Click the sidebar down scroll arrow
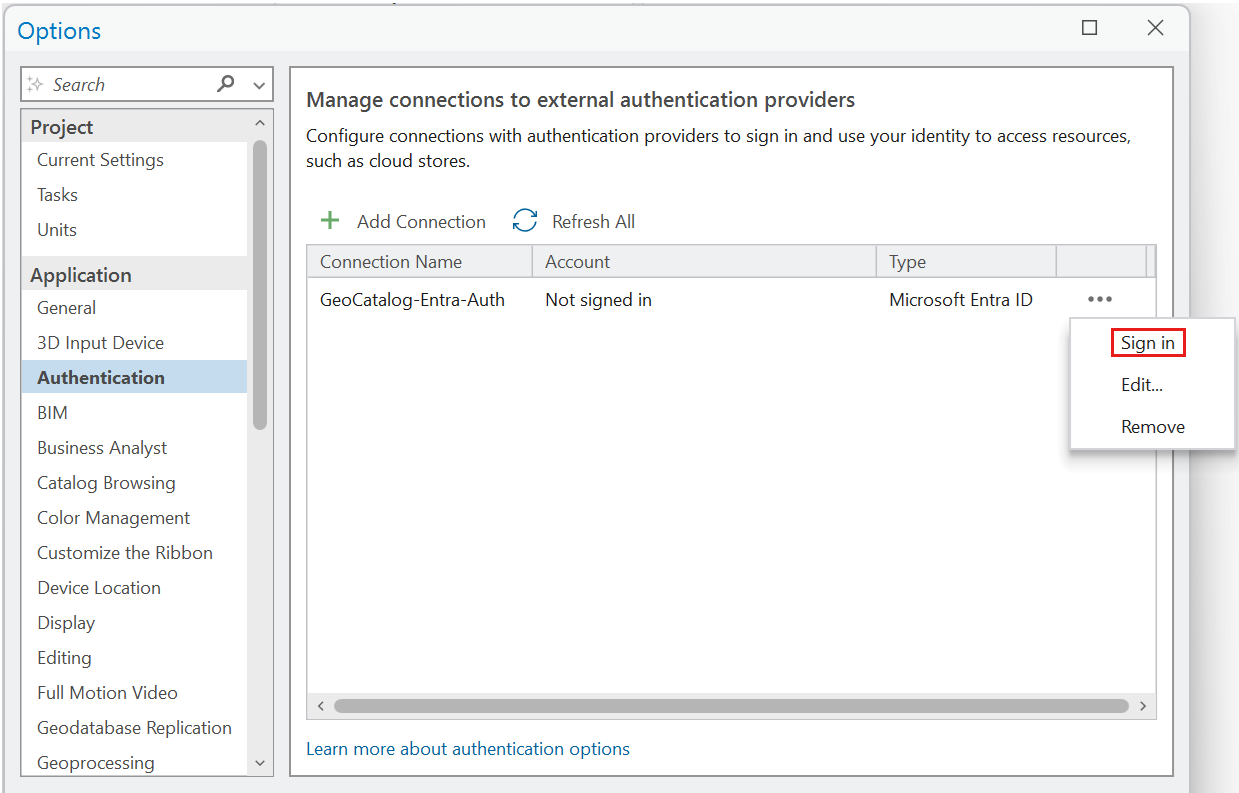 [259, 763]
